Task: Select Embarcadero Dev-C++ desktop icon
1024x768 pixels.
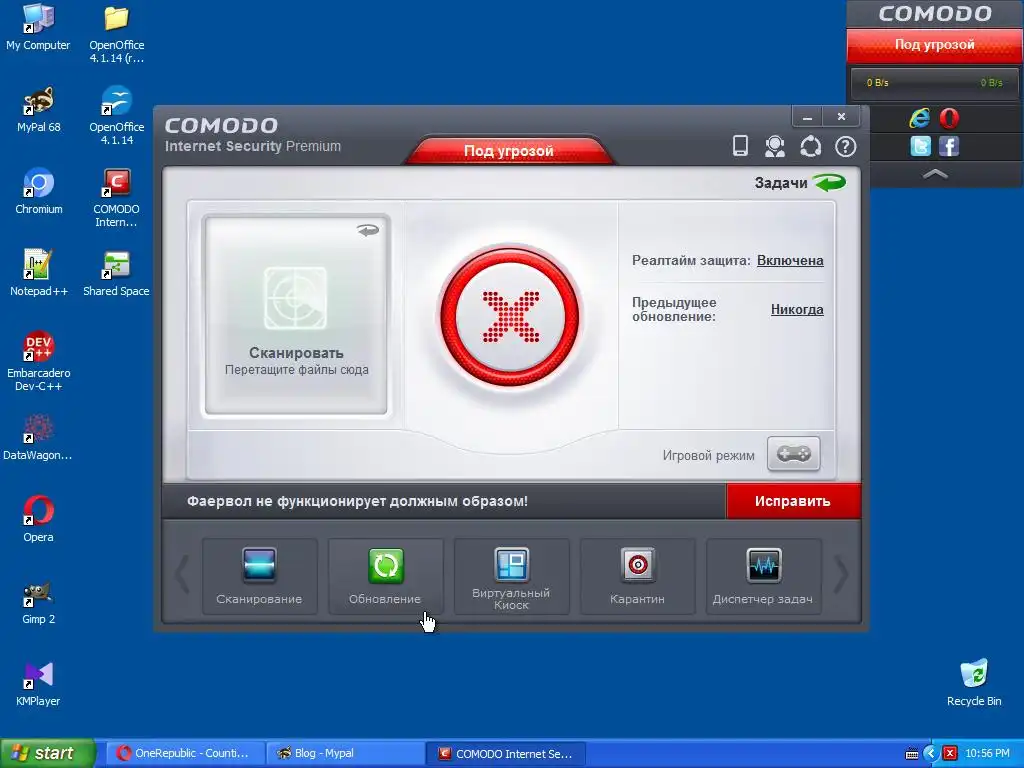Action: [x=39, y=362]
